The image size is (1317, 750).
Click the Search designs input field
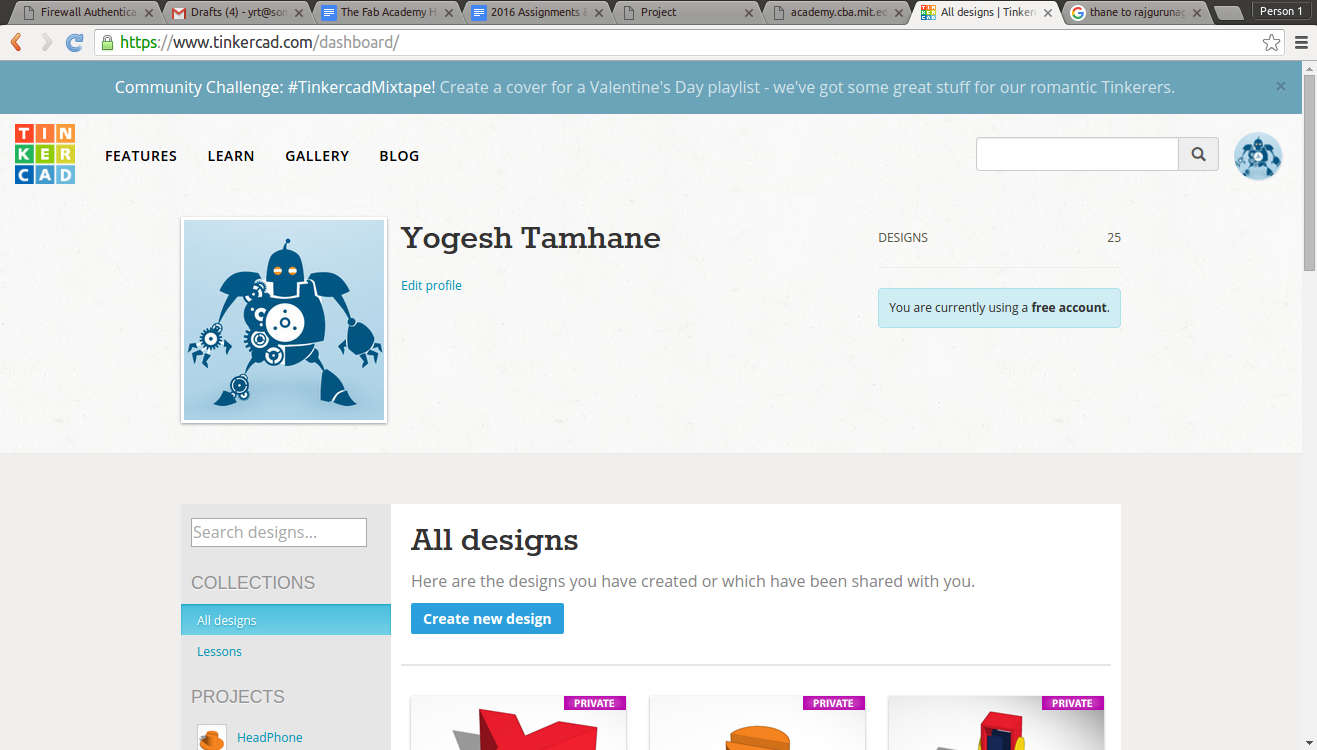tap(278, 532)
